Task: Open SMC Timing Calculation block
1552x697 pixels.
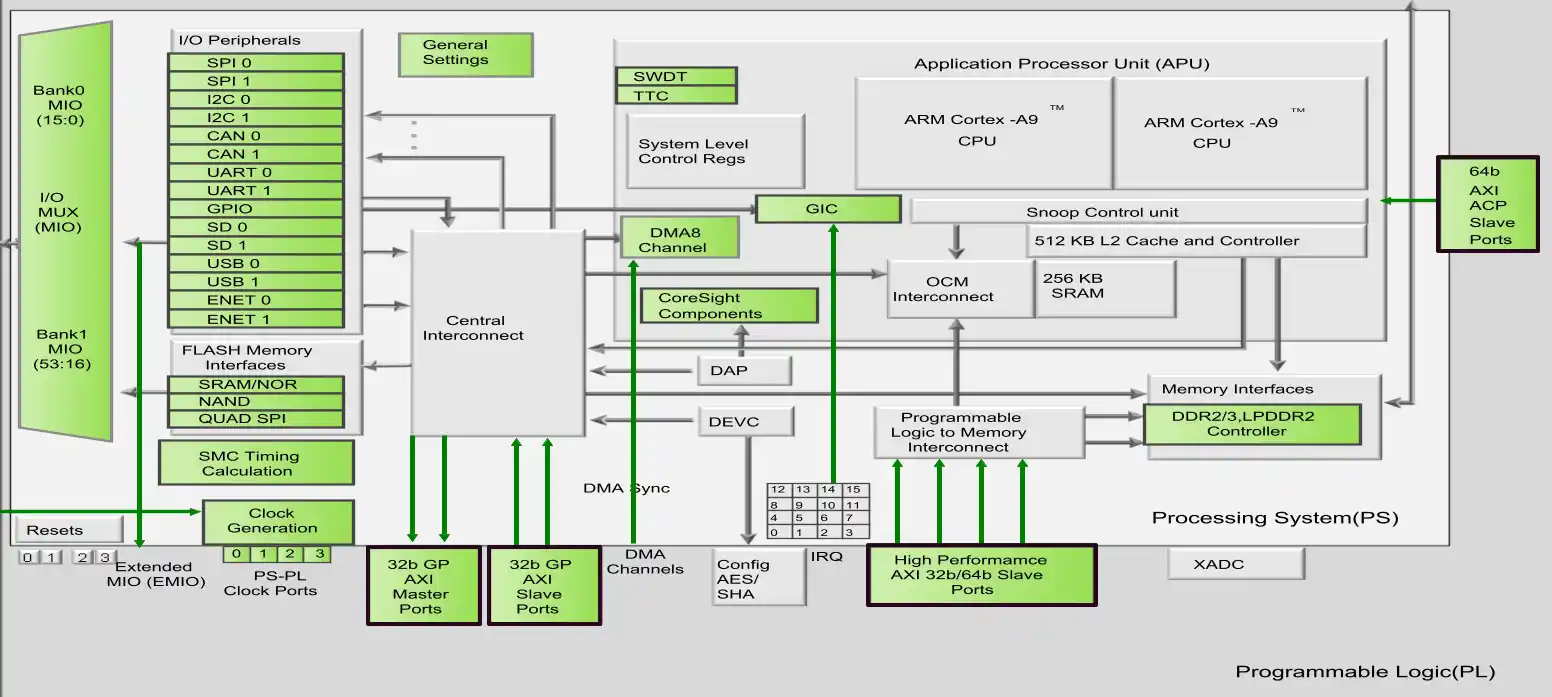Action: (256, 463)
